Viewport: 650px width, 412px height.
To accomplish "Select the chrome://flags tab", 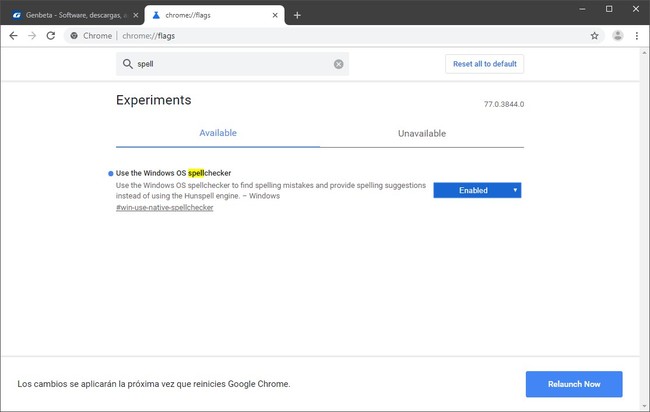I will point(214,15).
